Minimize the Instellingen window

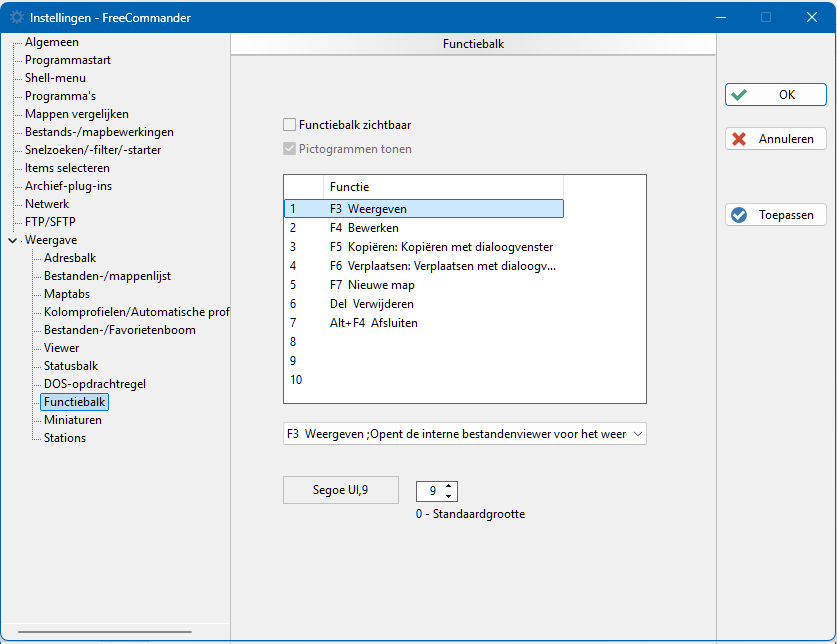pyautogui.click(x=721, y=17)
